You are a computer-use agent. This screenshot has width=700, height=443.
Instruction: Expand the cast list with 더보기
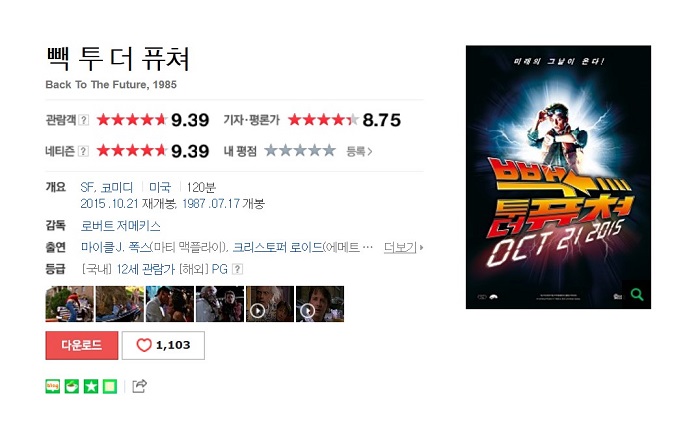[403, 247]
